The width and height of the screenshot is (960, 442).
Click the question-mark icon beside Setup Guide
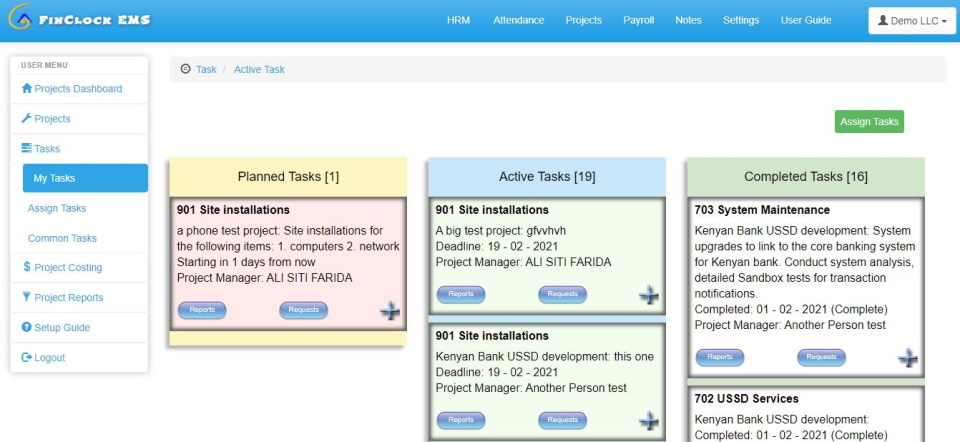pyautogui.click(x=26, y=327)
